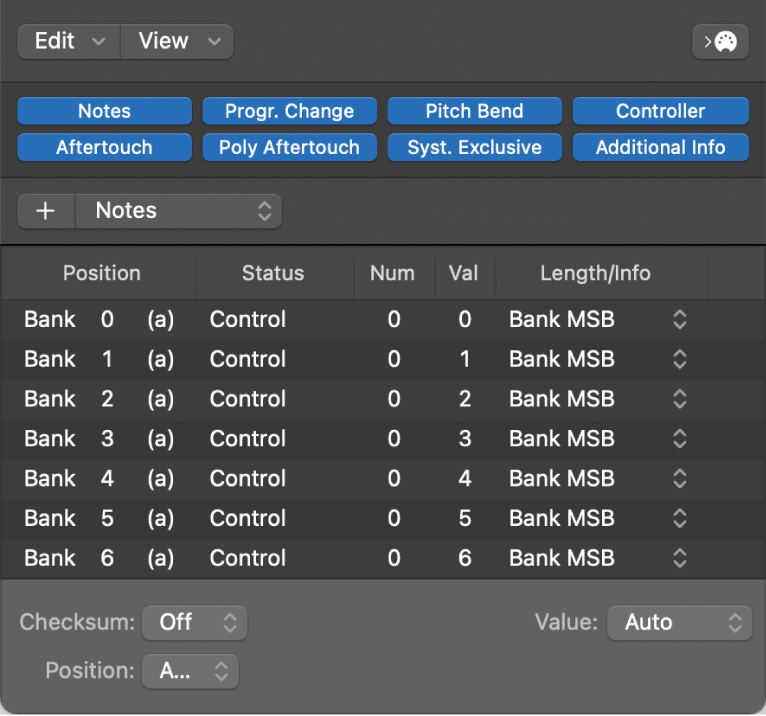The width and height of the screenshot is (766, 716).
Task: Toggle the Syst. Exclusive filter button
Action: coord(475,147)
